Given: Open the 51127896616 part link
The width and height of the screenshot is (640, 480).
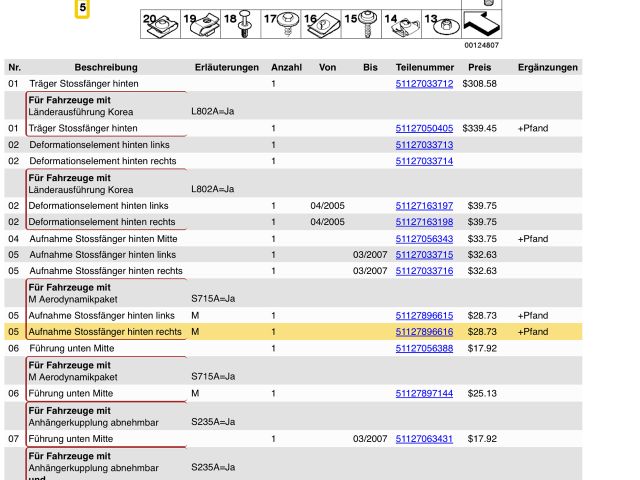Looking at the screenshot, I should pos(424,332).
